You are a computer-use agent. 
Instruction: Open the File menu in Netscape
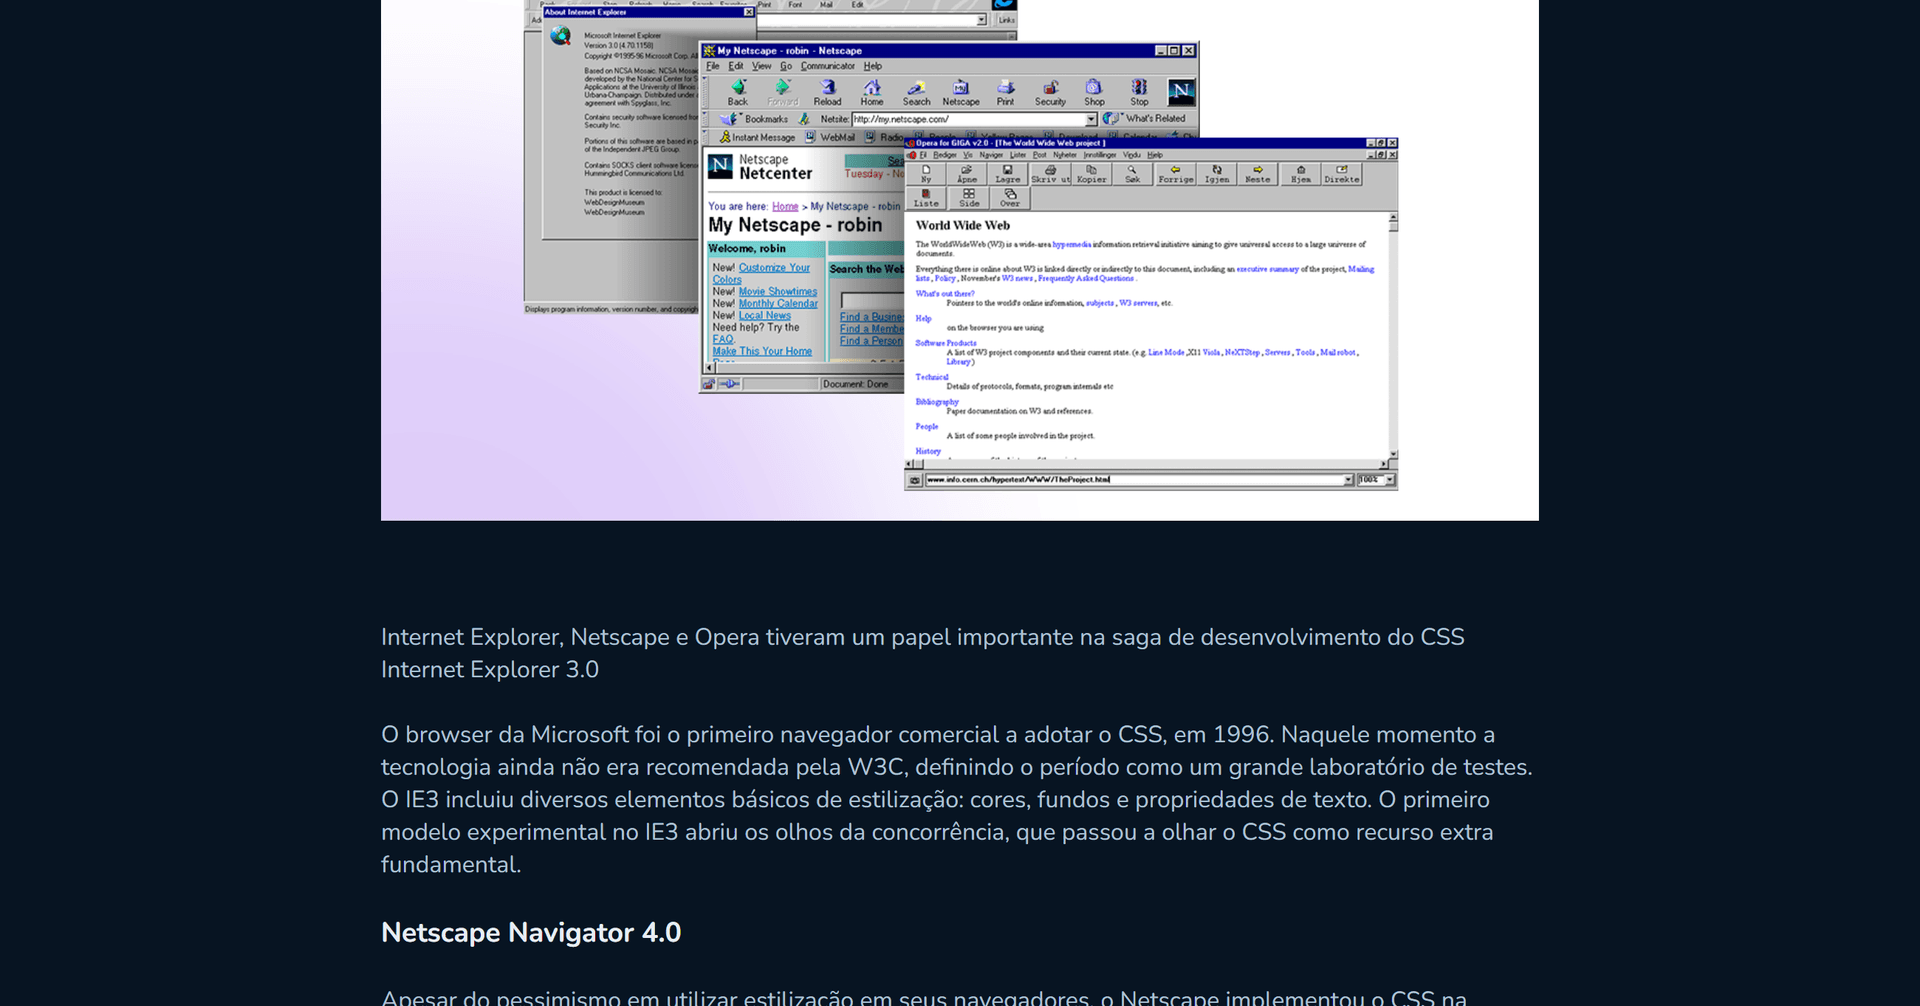(713, 66)
